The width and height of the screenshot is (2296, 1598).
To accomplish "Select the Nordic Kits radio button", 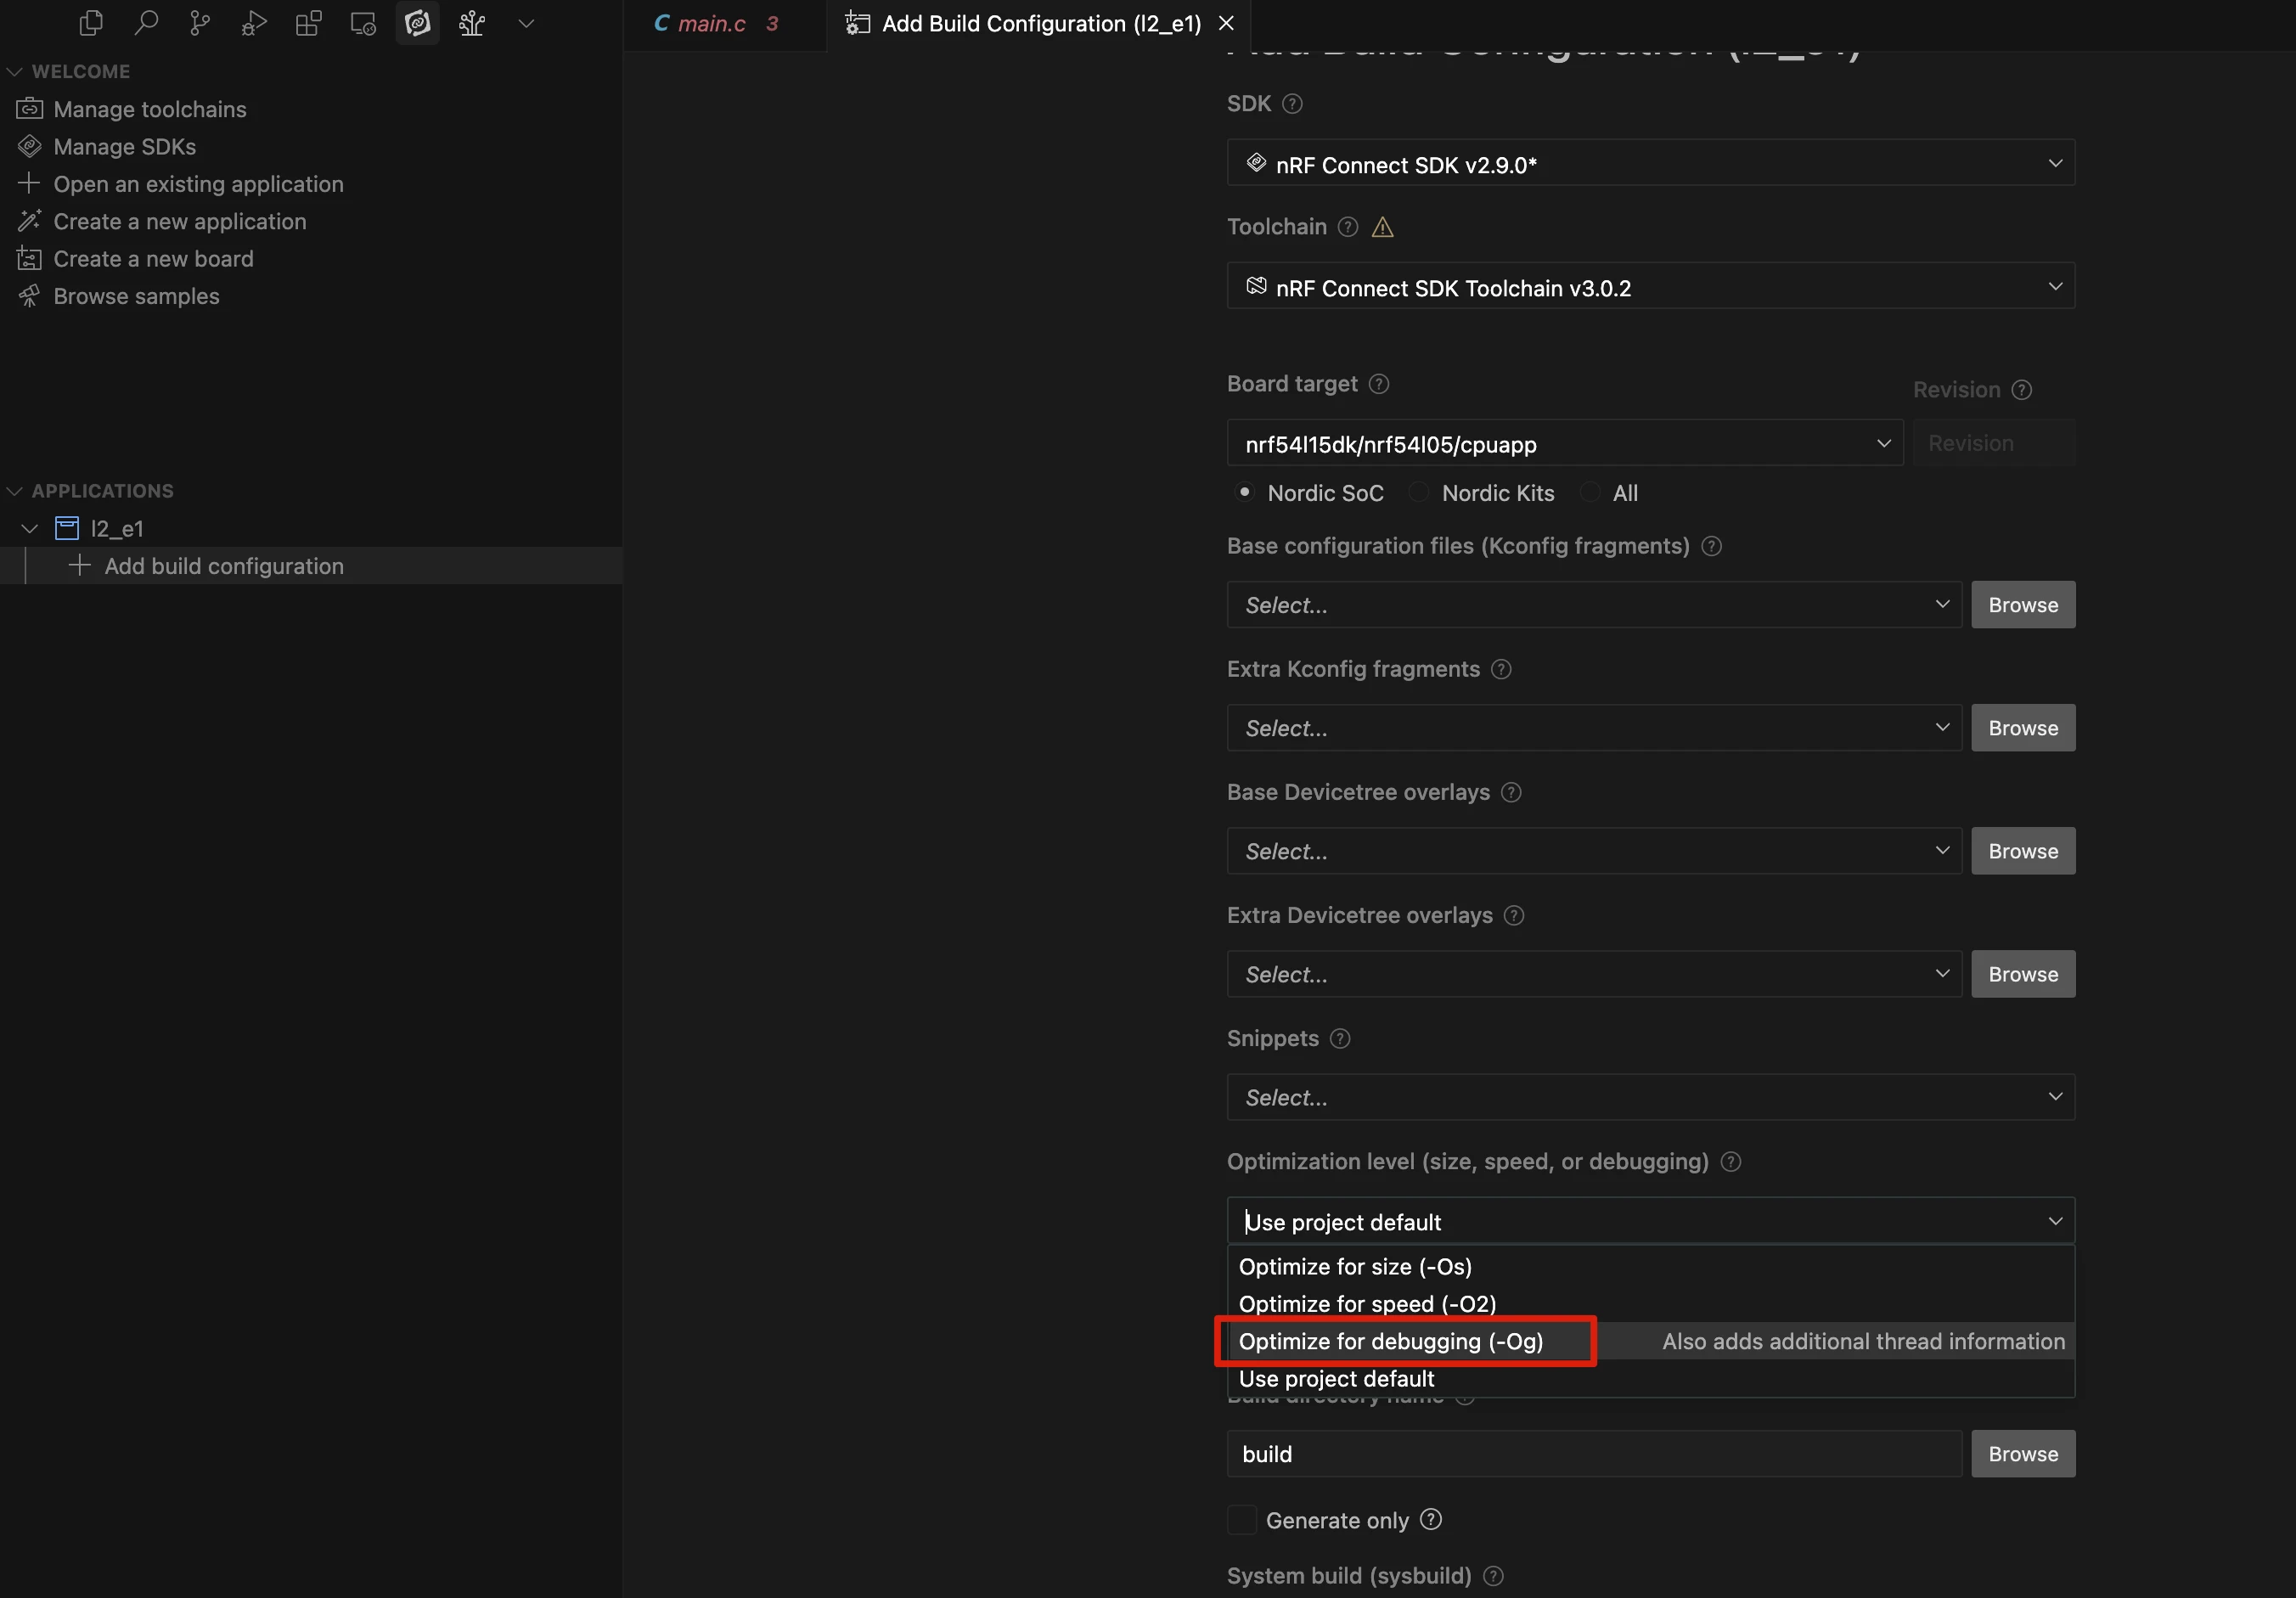I will [x=1418, y=492].
